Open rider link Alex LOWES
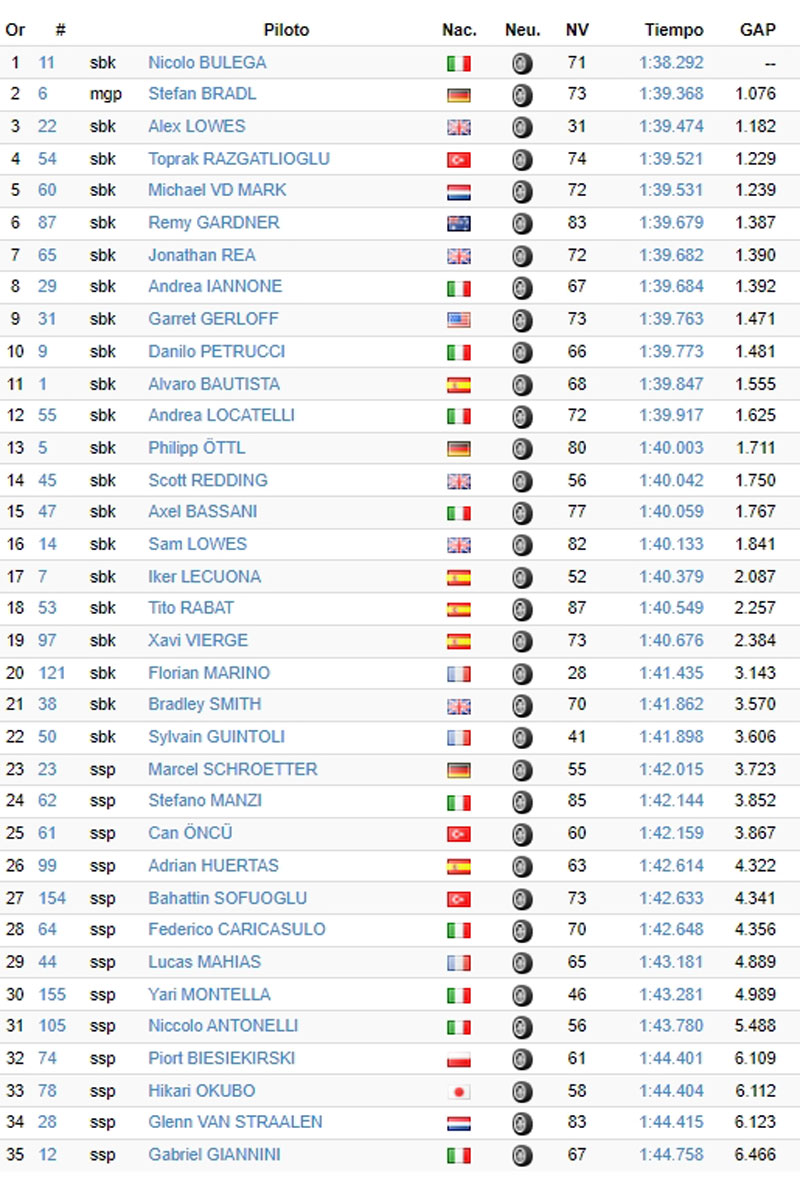This screenshot has height=1179, width=800. (196, 126)
